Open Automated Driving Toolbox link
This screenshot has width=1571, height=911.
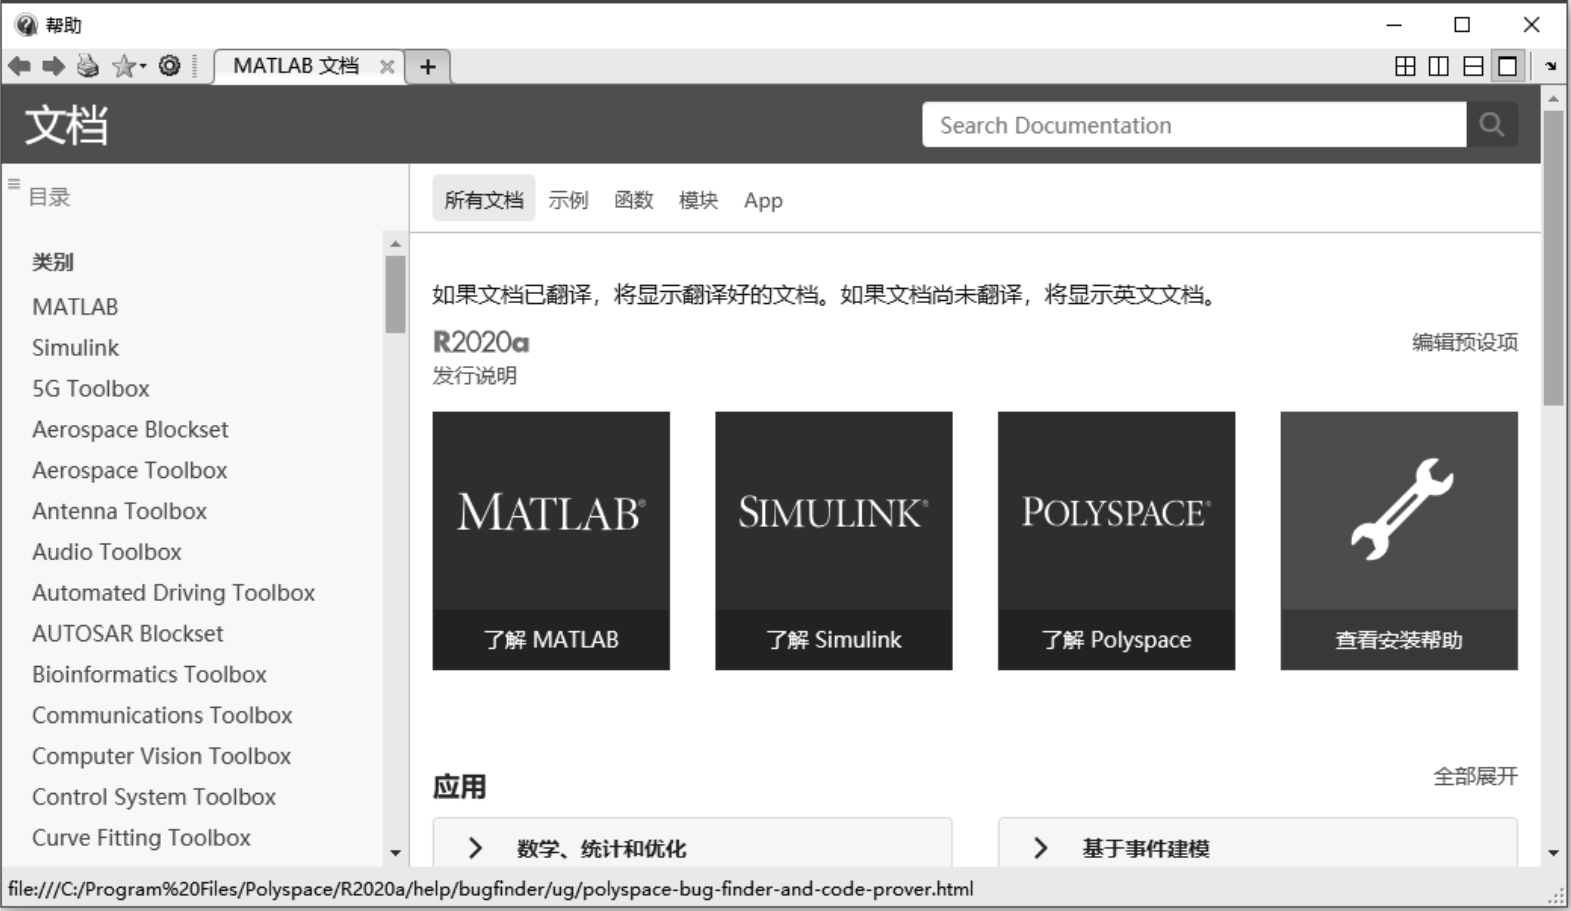tap(173, 593)
